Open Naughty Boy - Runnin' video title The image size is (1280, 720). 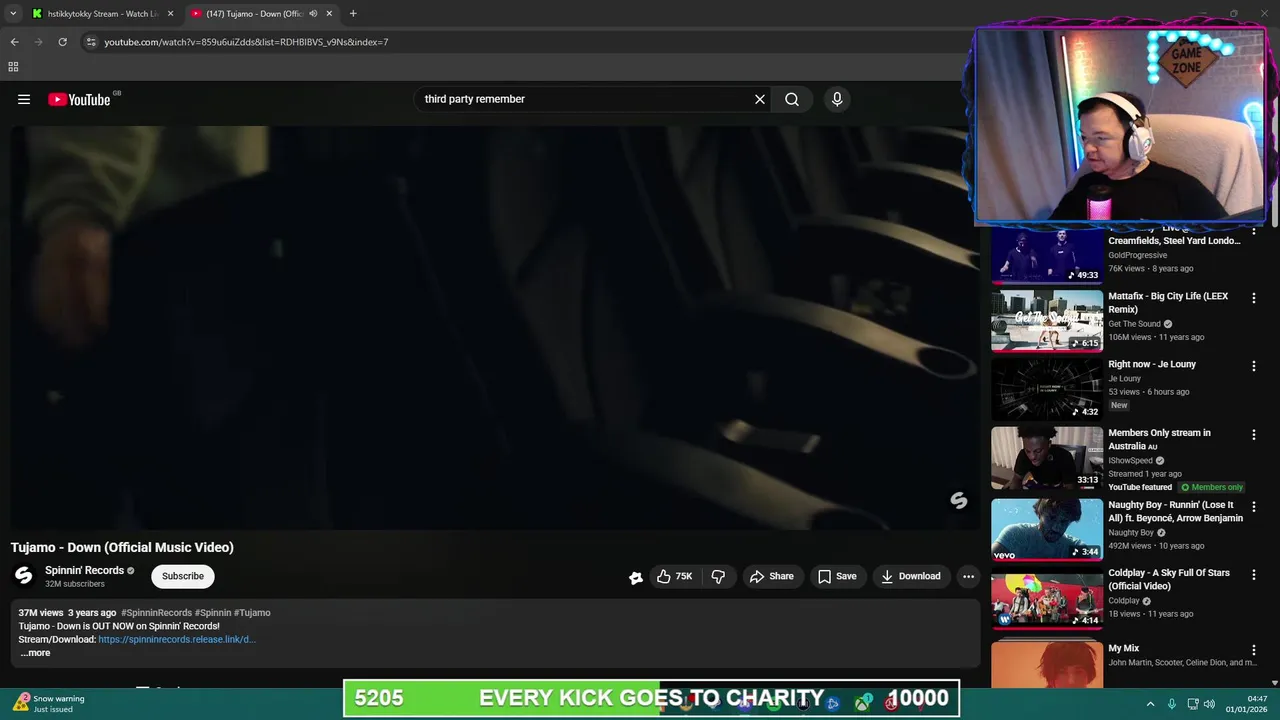click(1175, 511)
